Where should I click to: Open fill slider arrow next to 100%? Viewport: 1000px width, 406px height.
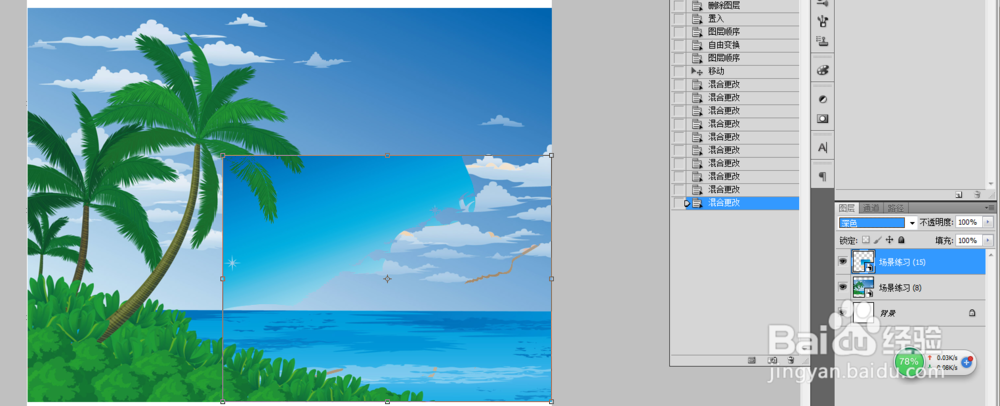pyautogui.click(x=989, y=240)
